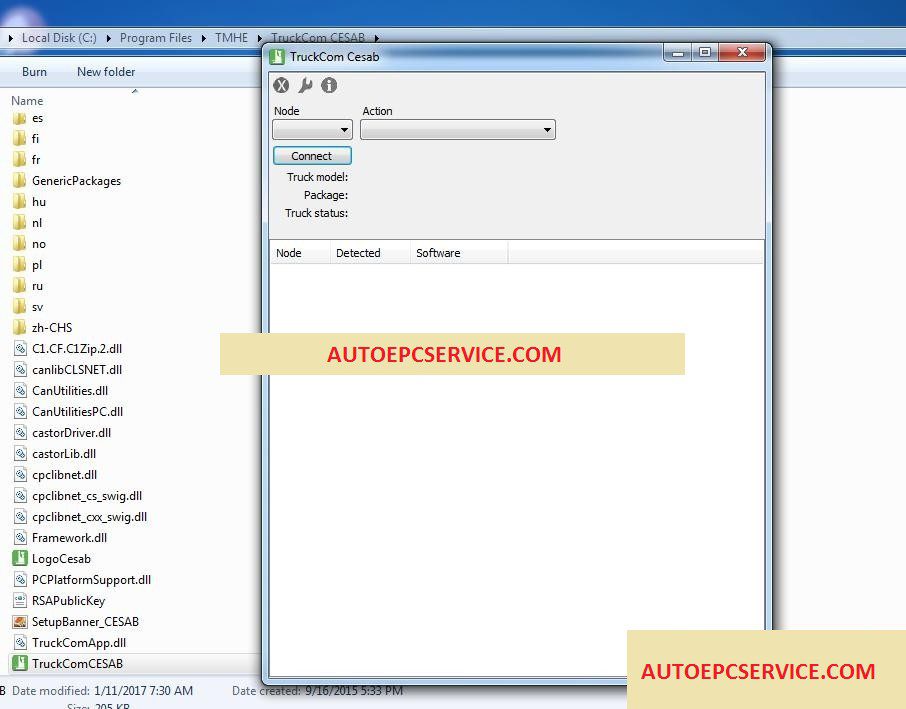Image resolution: width=906 pixels, height=709 pixels.
Task: Click Burn in Explorer toolbar
Action: click(x=35, y=72)
